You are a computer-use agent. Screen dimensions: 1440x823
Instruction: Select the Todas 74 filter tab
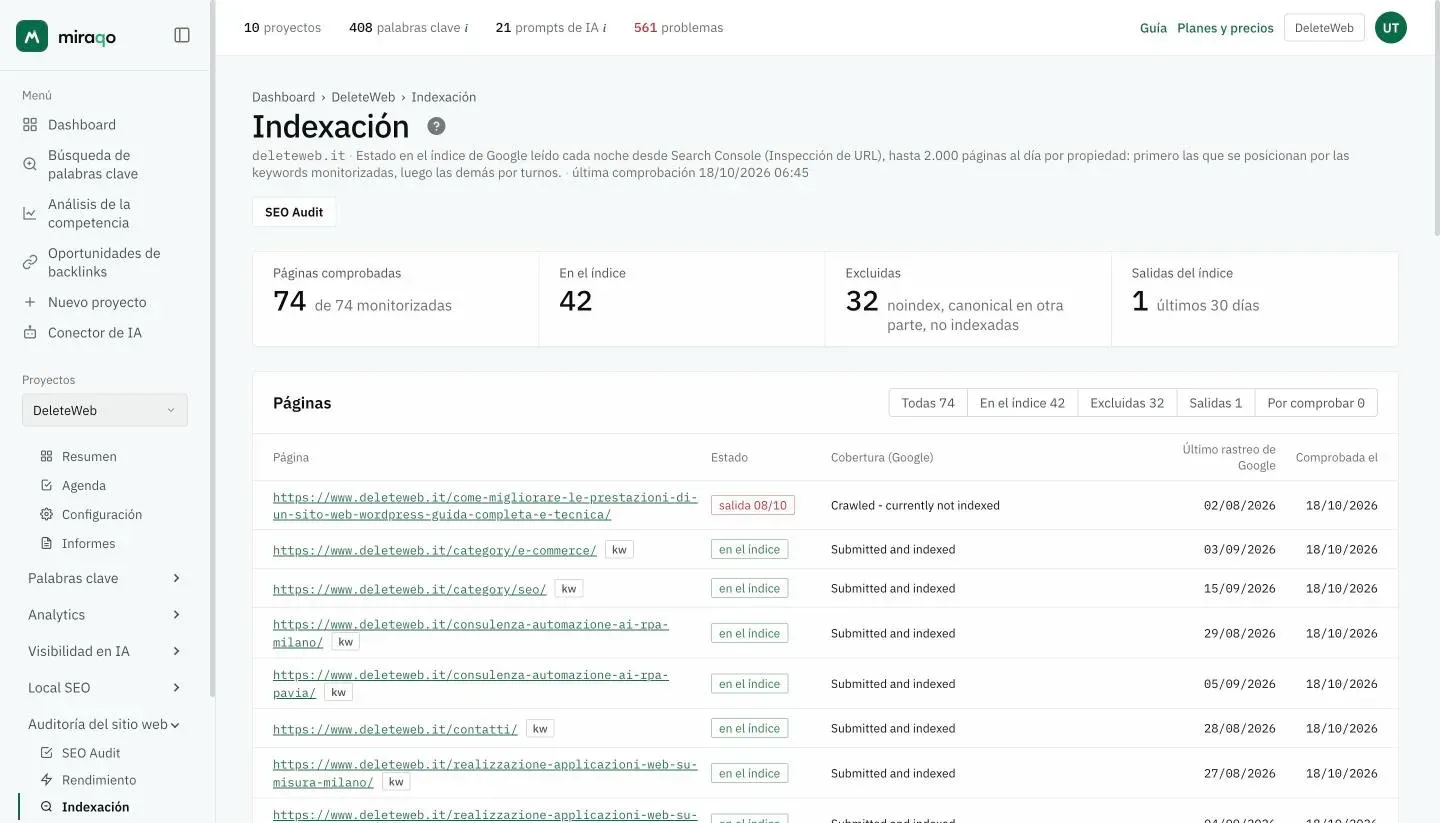pyautogui.click(x=928, y=403)
